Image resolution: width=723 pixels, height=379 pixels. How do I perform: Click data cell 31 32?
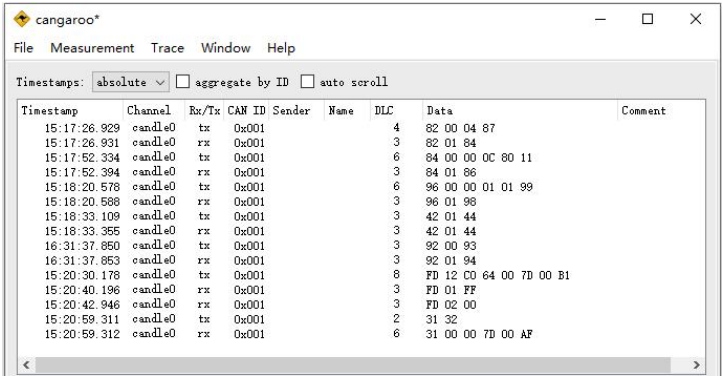[x=441, y=320]
